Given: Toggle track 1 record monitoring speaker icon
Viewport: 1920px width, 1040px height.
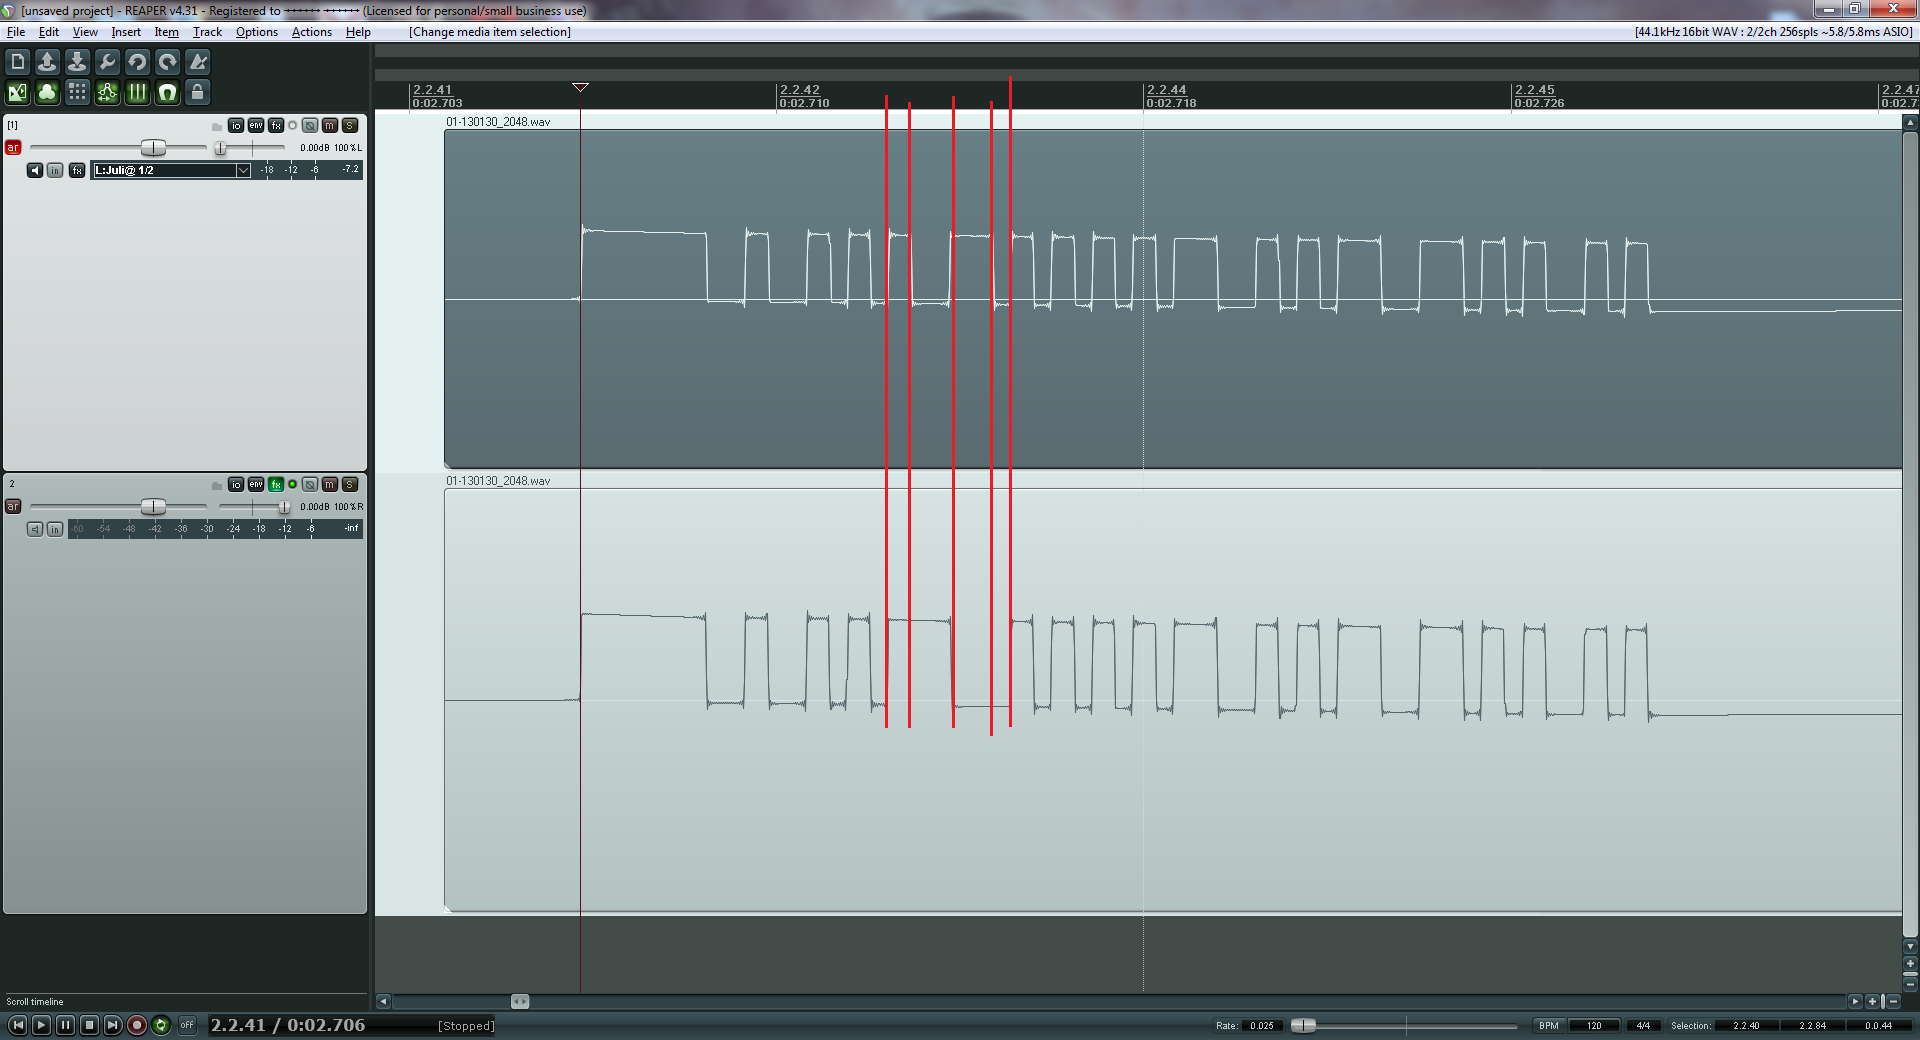Looking at the screenshot, I should tap(35, 171).
